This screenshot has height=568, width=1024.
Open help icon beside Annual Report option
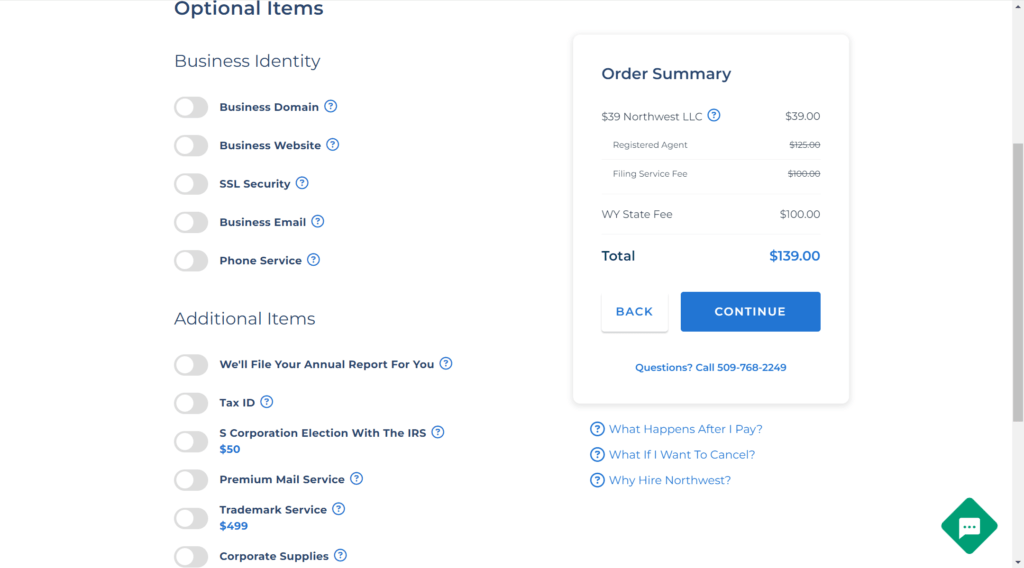[x=445, y=364]
